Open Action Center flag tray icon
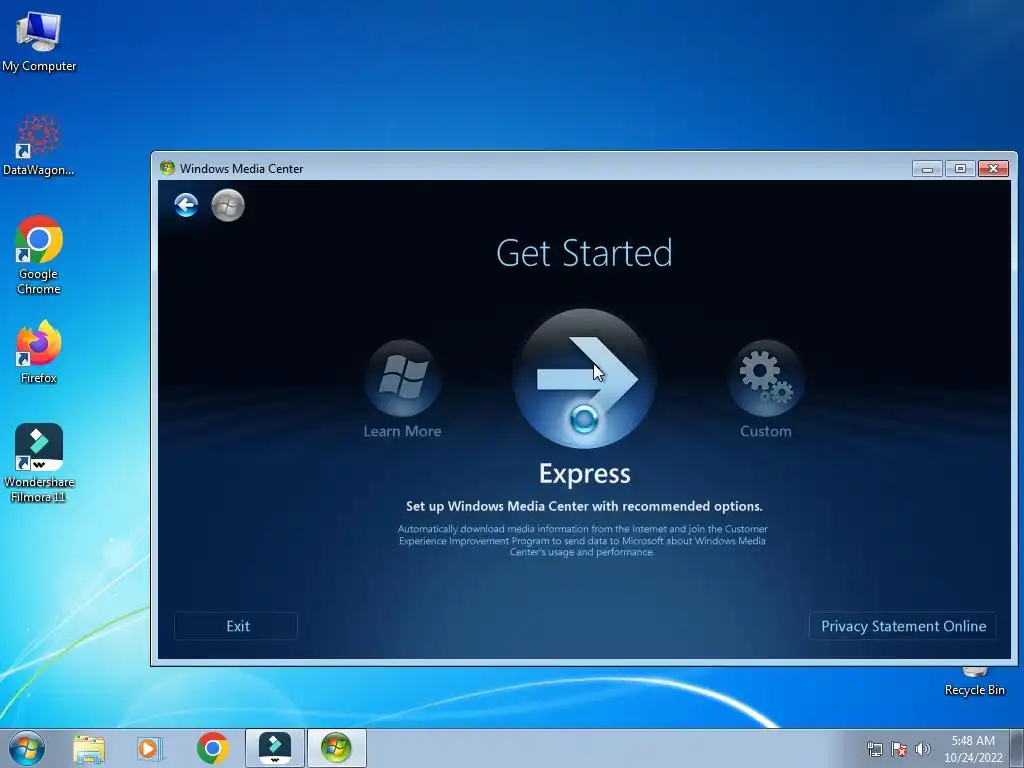The width and height of the screenshot is (1024, 768). [899, 749]
